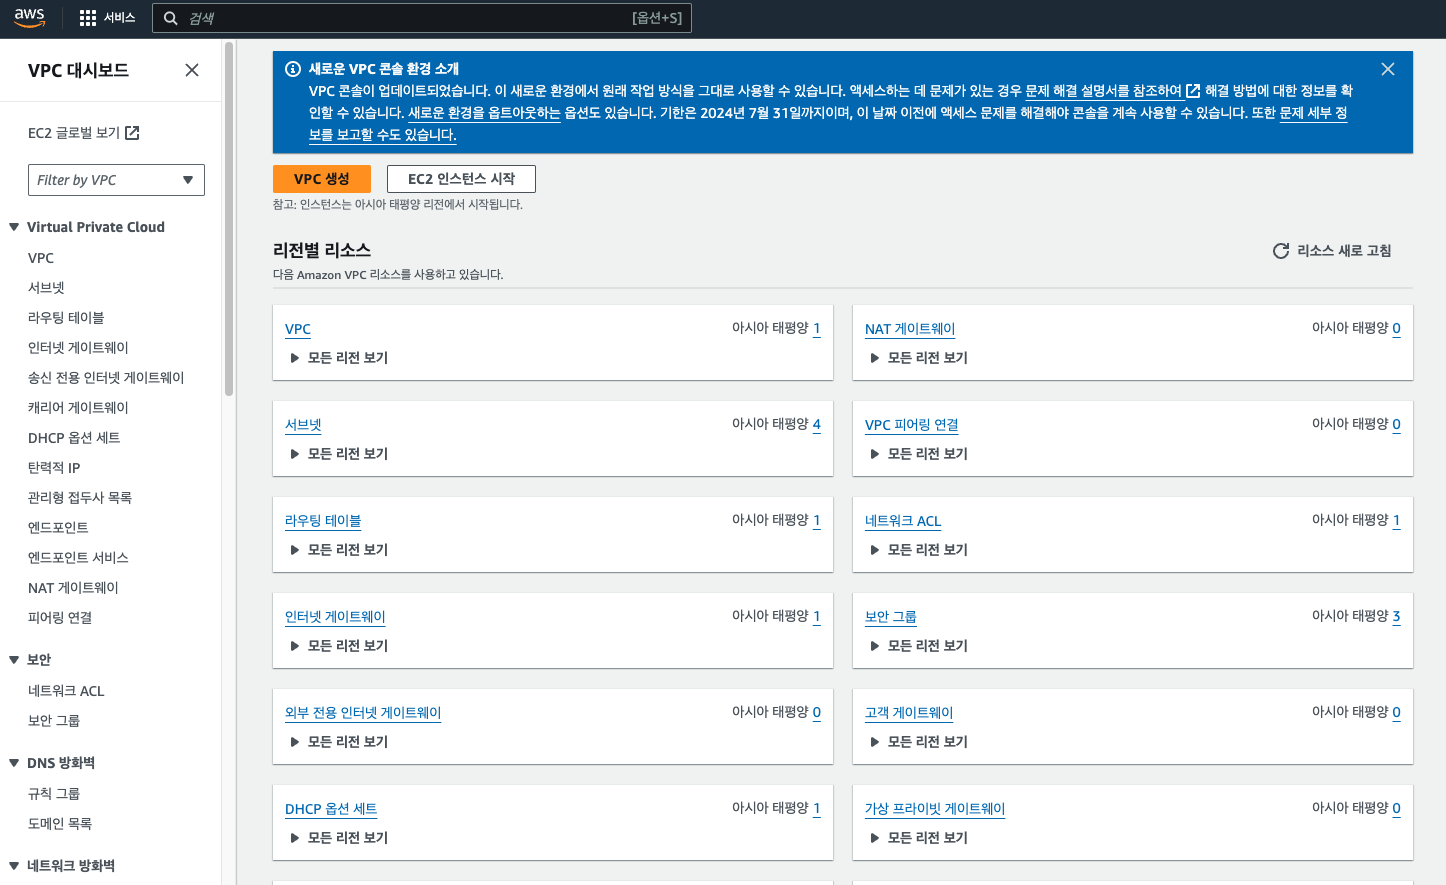Open 엔드포인트 서비스 in the sidebar

pyautogui.click(x=78, y=558)
